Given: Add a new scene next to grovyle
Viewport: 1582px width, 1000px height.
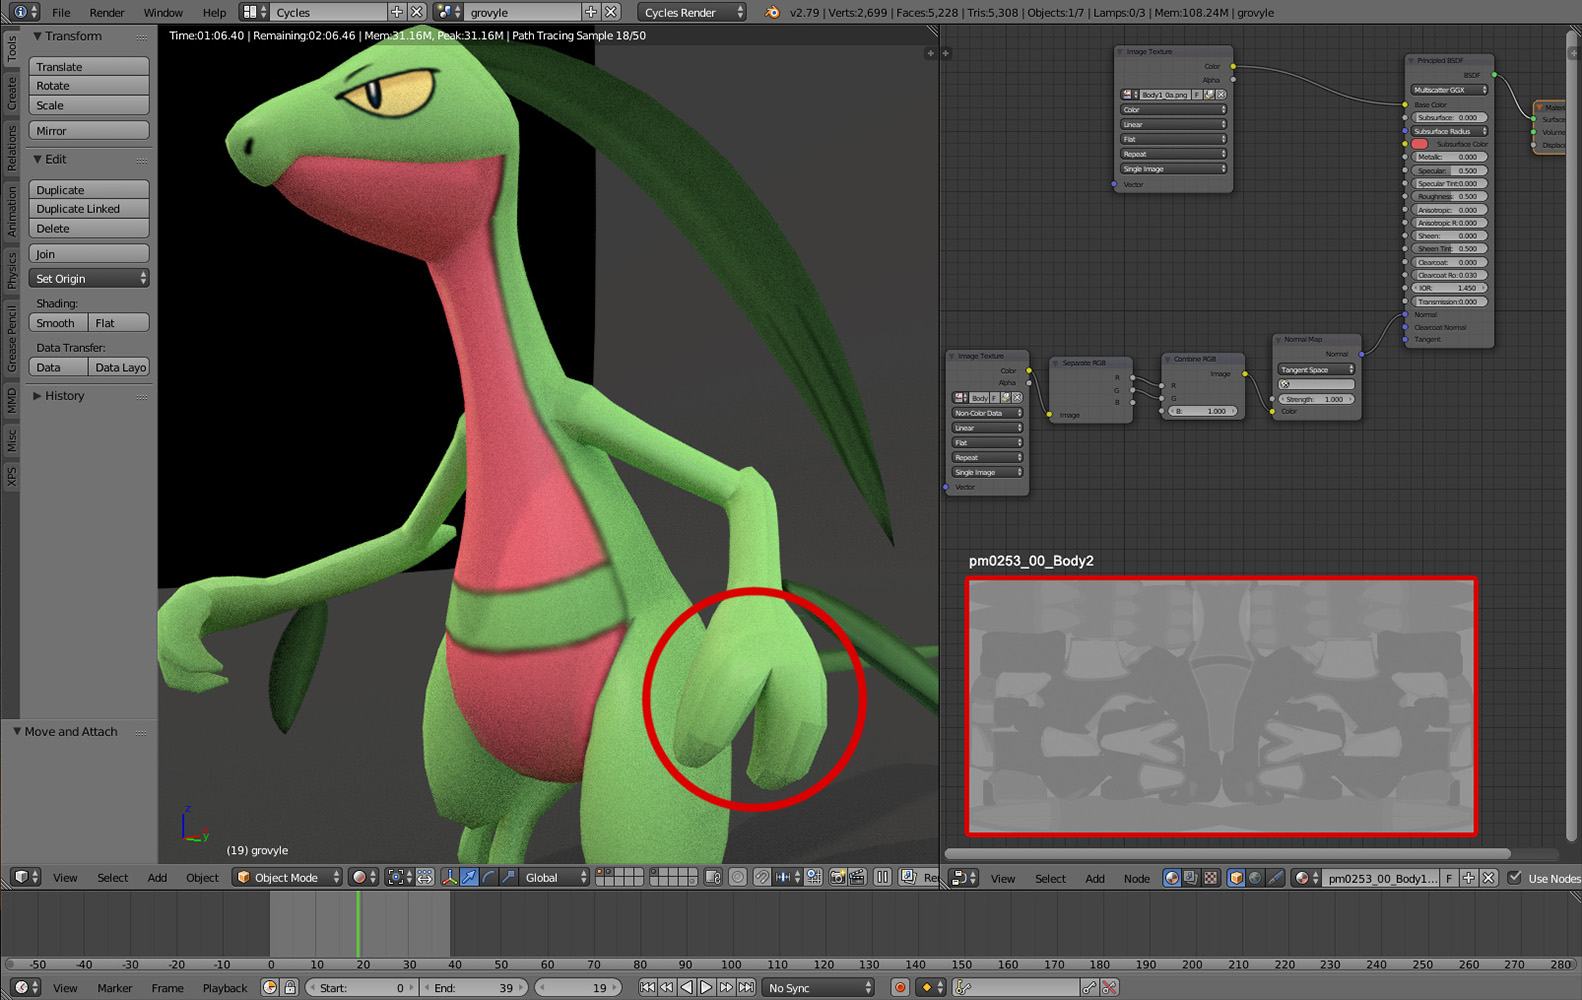Looking at the screenshot, I should [591, 12].
